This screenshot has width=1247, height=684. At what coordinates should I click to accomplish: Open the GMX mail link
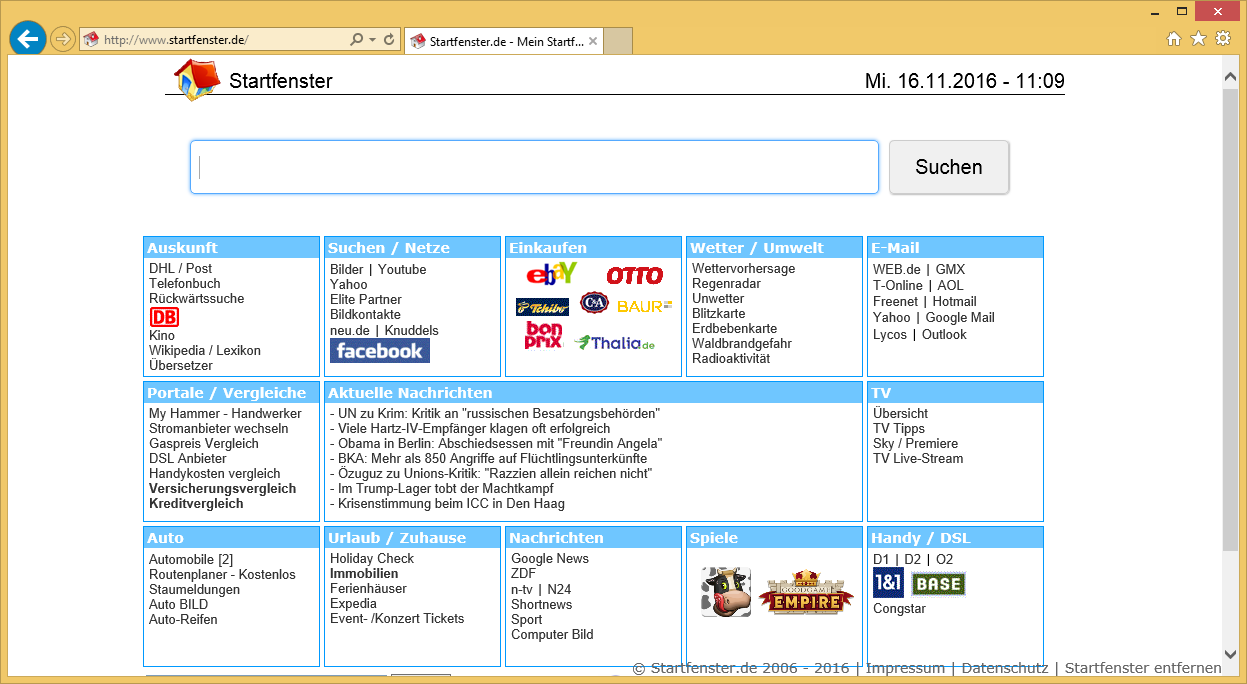950,269
